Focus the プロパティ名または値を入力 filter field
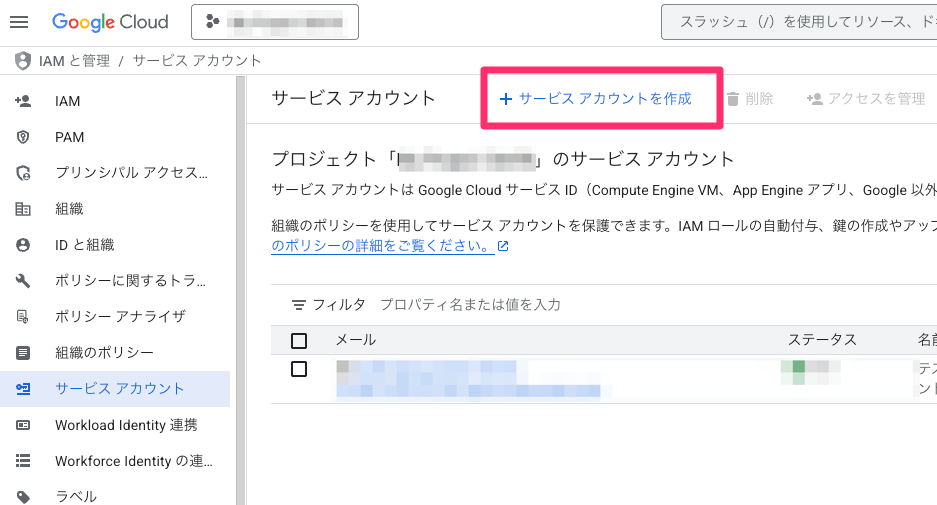This screenshot has width=937, height=505. 470,305
